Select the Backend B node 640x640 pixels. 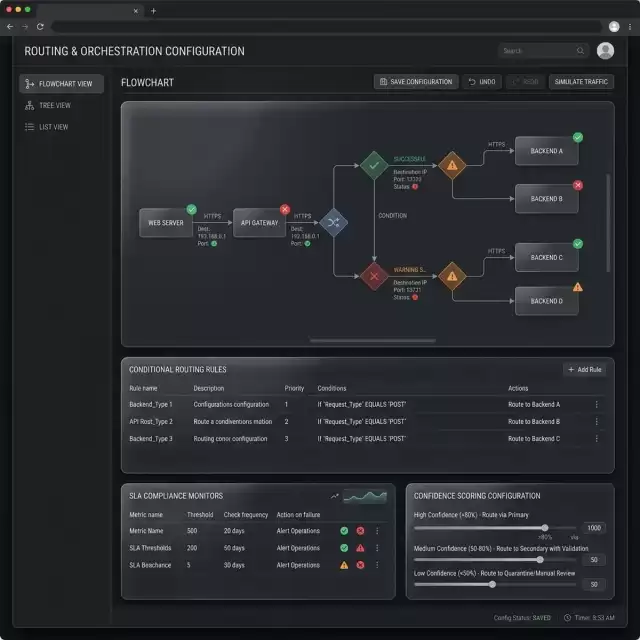(x=547, y=199)
